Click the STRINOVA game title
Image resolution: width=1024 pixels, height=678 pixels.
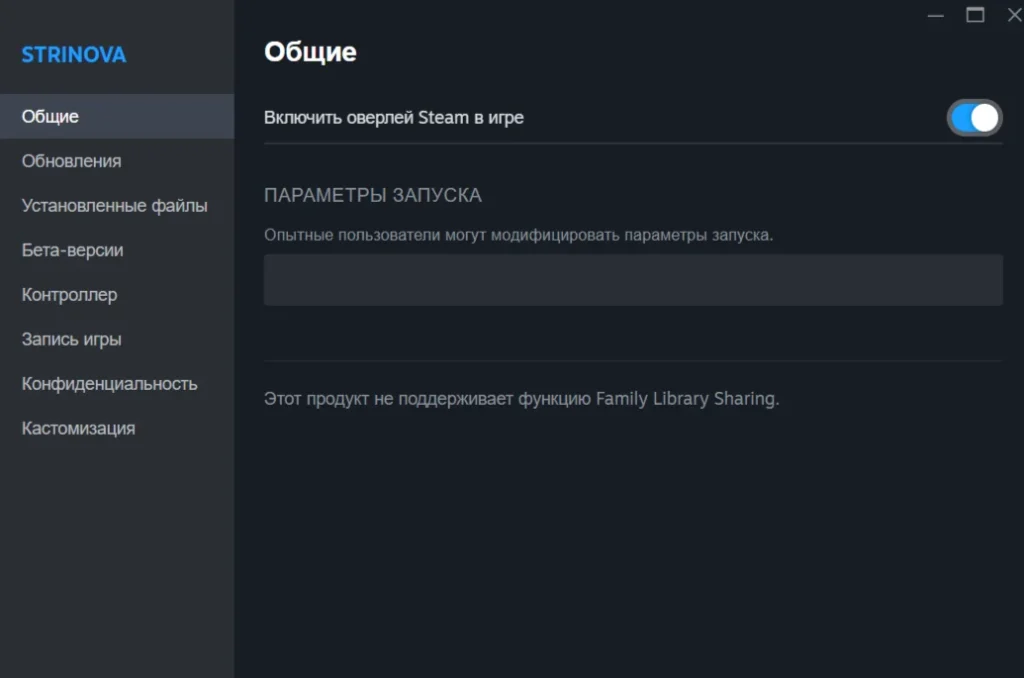coord(74,55)
